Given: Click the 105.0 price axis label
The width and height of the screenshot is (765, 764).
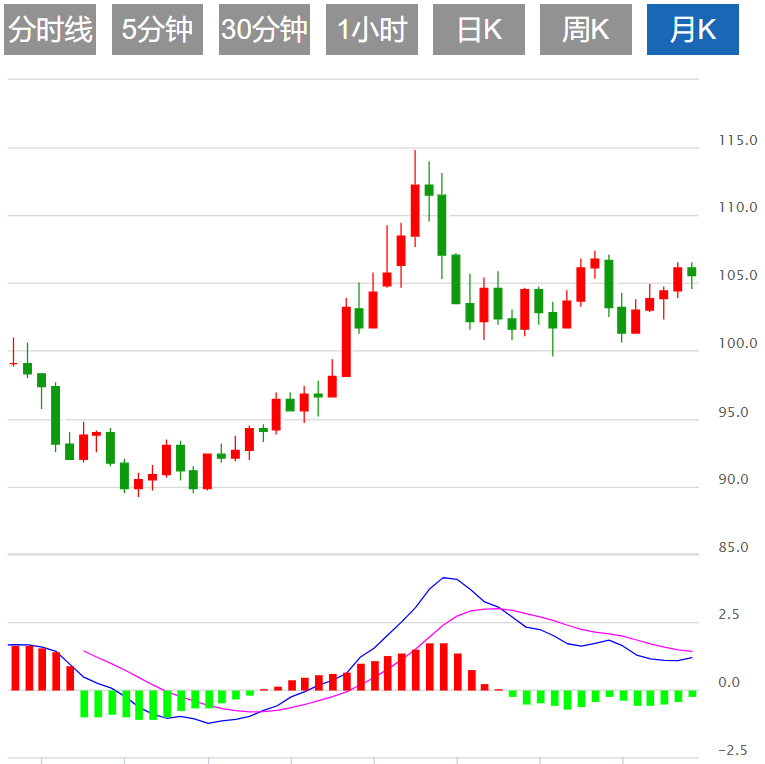Looking at the screenshot, I should click(738, 276).
